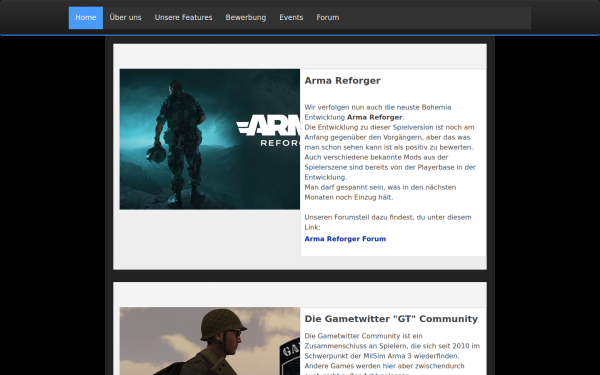Open the Home menu item
Viewport: 600px width, 375px height.
tap(86, 18)
